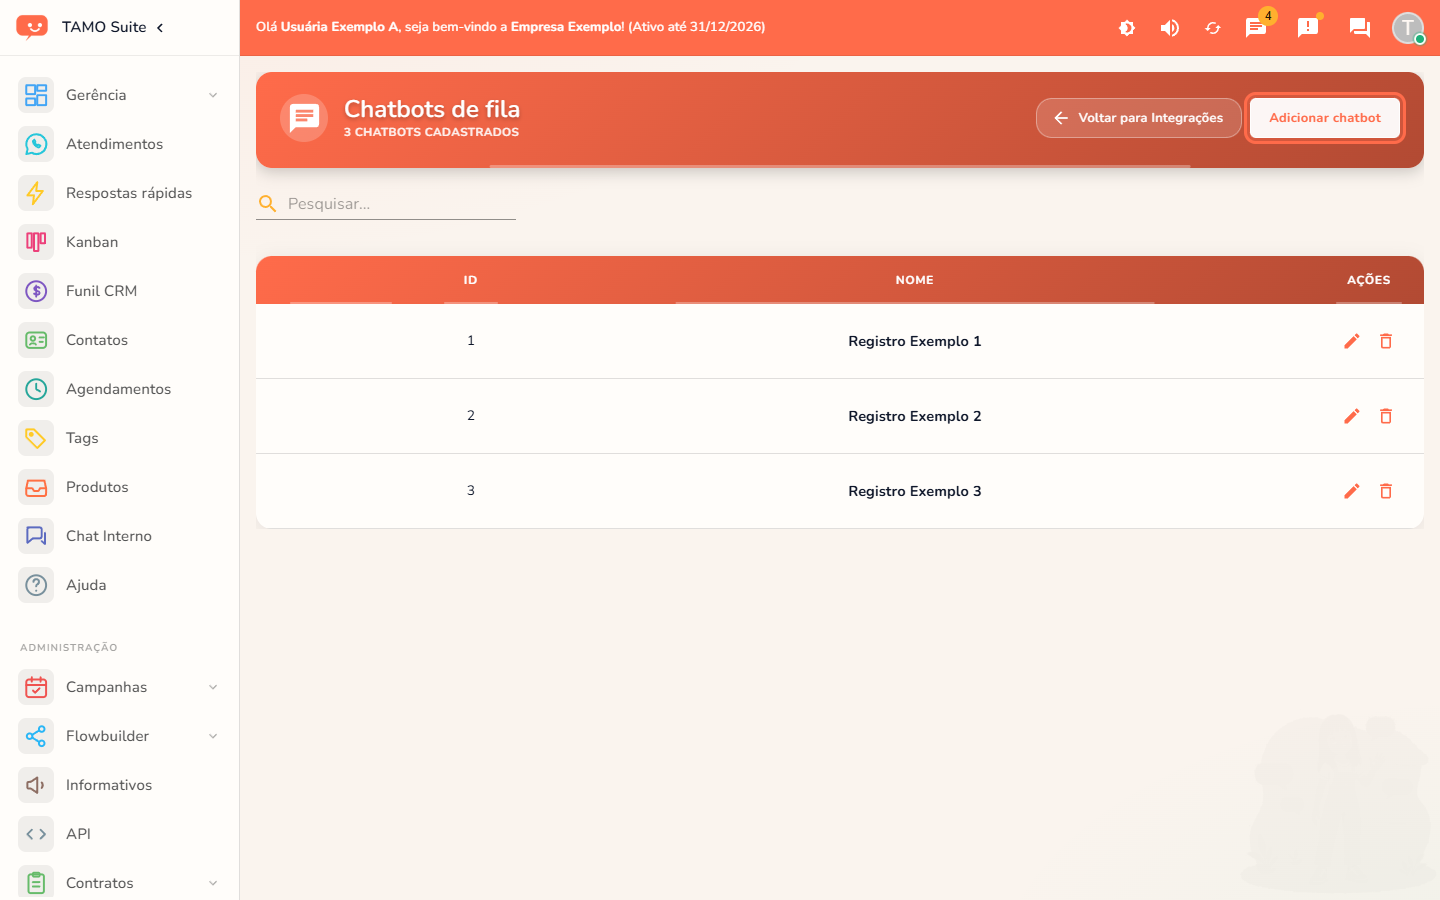The height and width of the screenshot is (900, 1440).
Task: Expand the Contratos submenu arrow
Action: pyautogui.click(x=213, y=883)
